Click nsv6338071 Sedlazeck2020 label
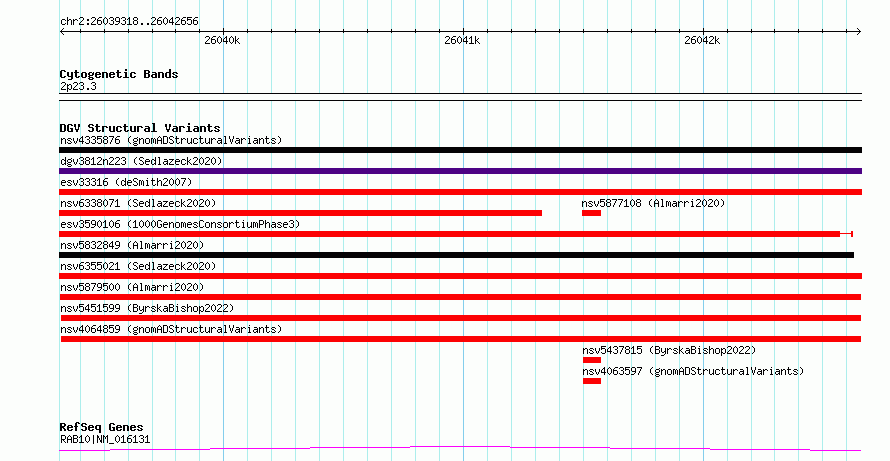Screen dimensions: 890x461 138,203
